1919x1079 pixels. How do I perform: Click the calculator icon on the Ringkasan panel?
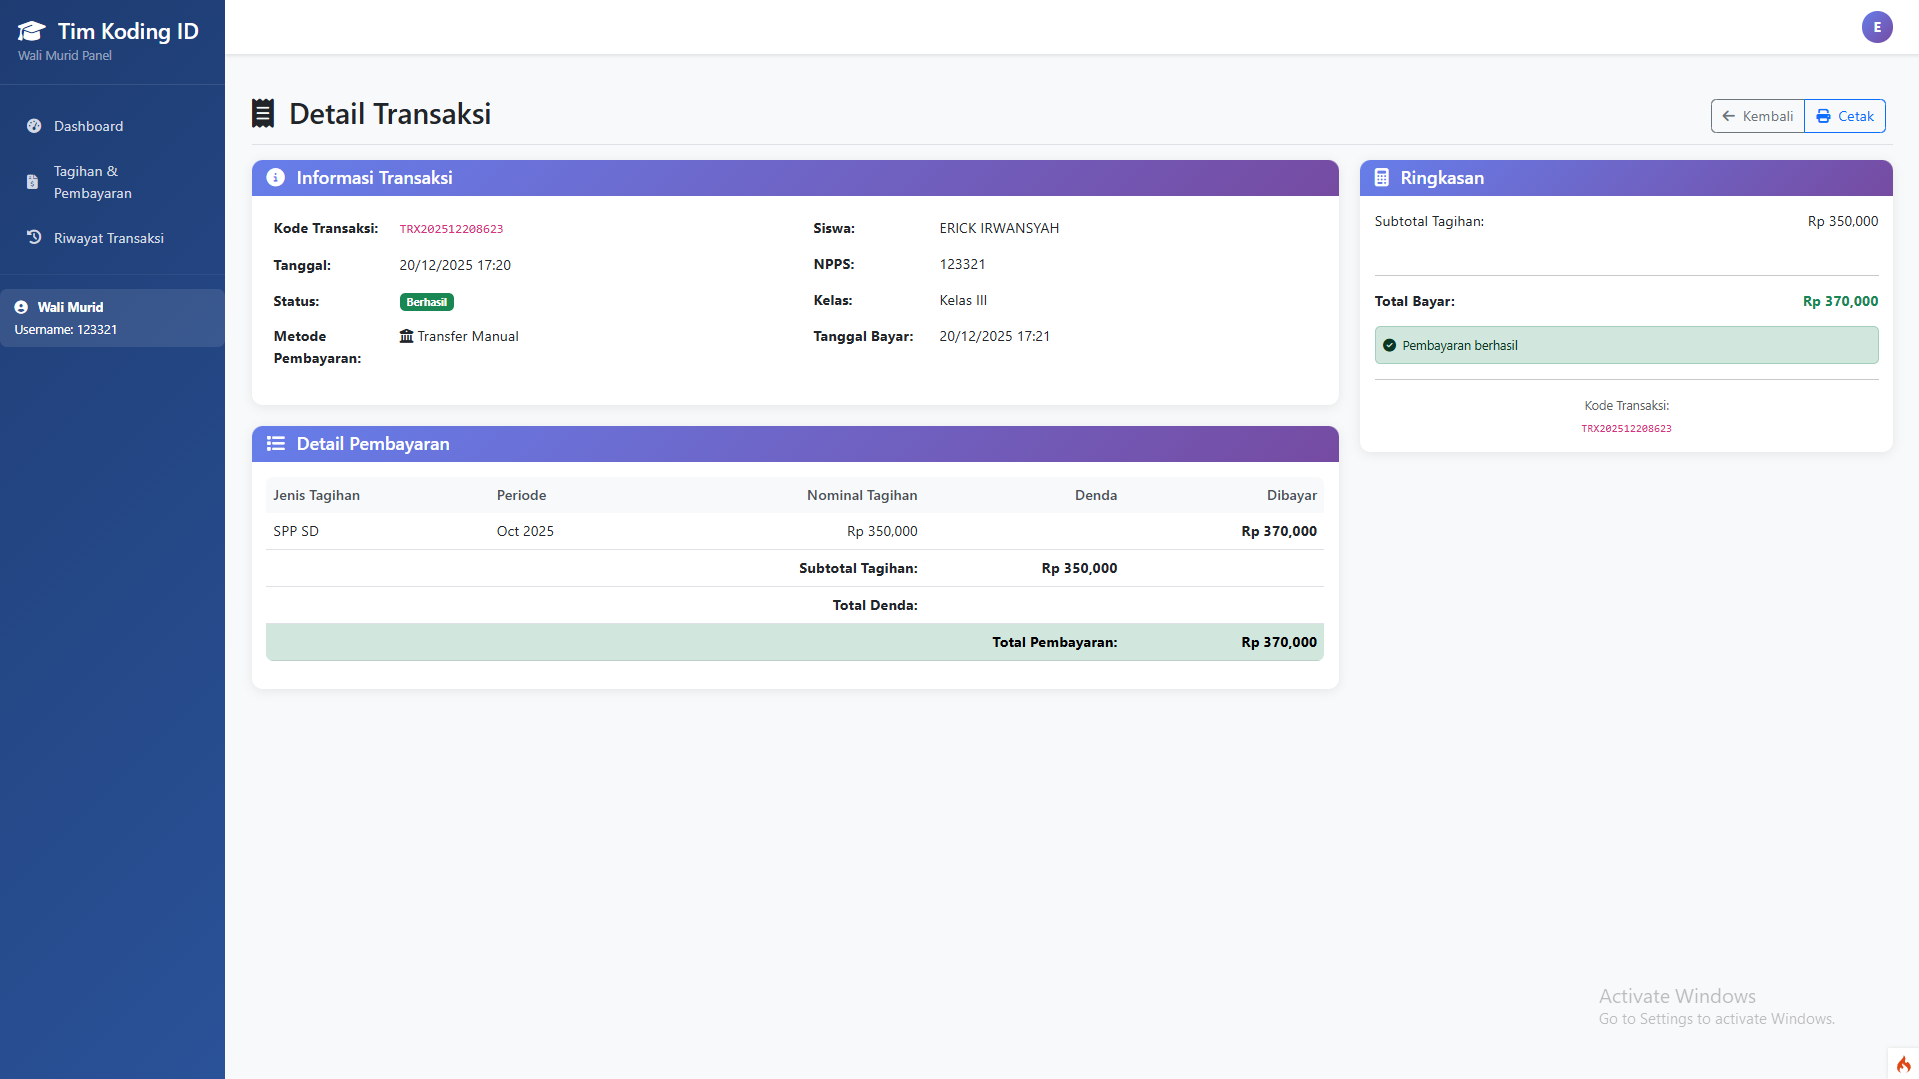coord(1382,177)
